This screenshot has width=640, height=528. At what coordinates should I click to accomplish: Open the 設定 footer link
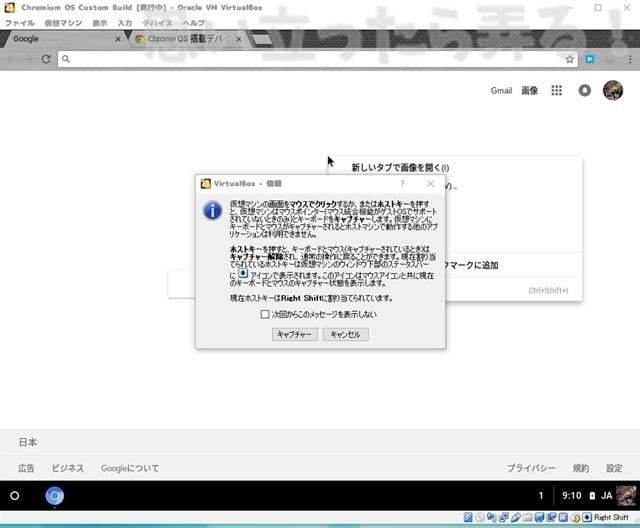[x=614, y=468]
